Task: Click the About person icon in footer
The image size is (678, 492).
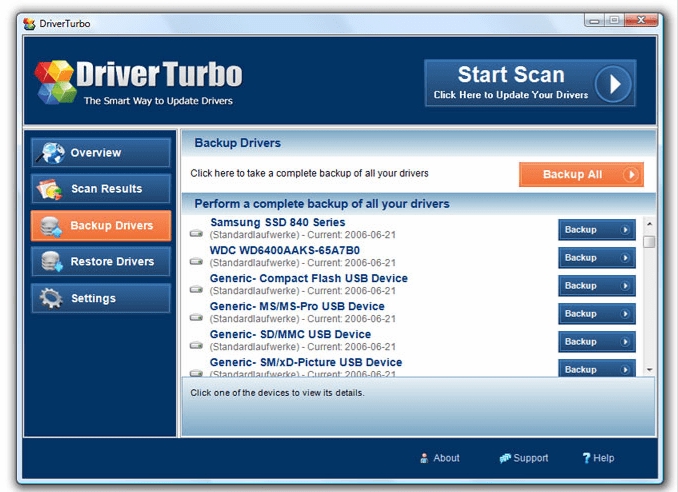Action: [424, 458]
